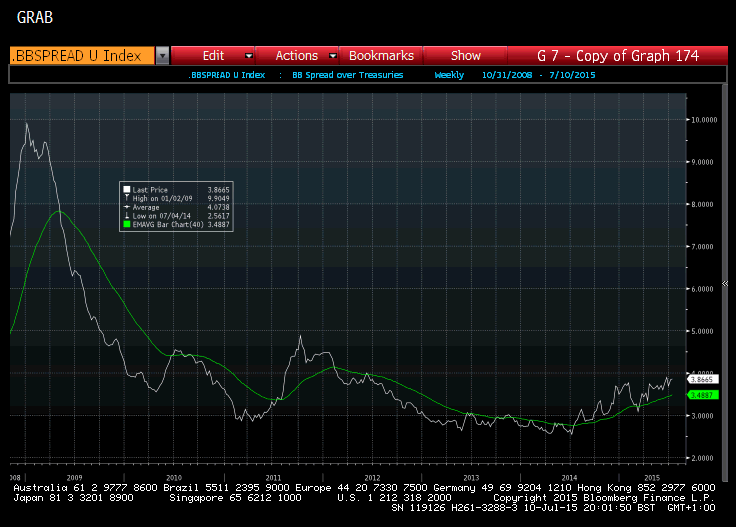Click the white 3.8665 last price axis tag
The image size is (736, 527).
701,380
